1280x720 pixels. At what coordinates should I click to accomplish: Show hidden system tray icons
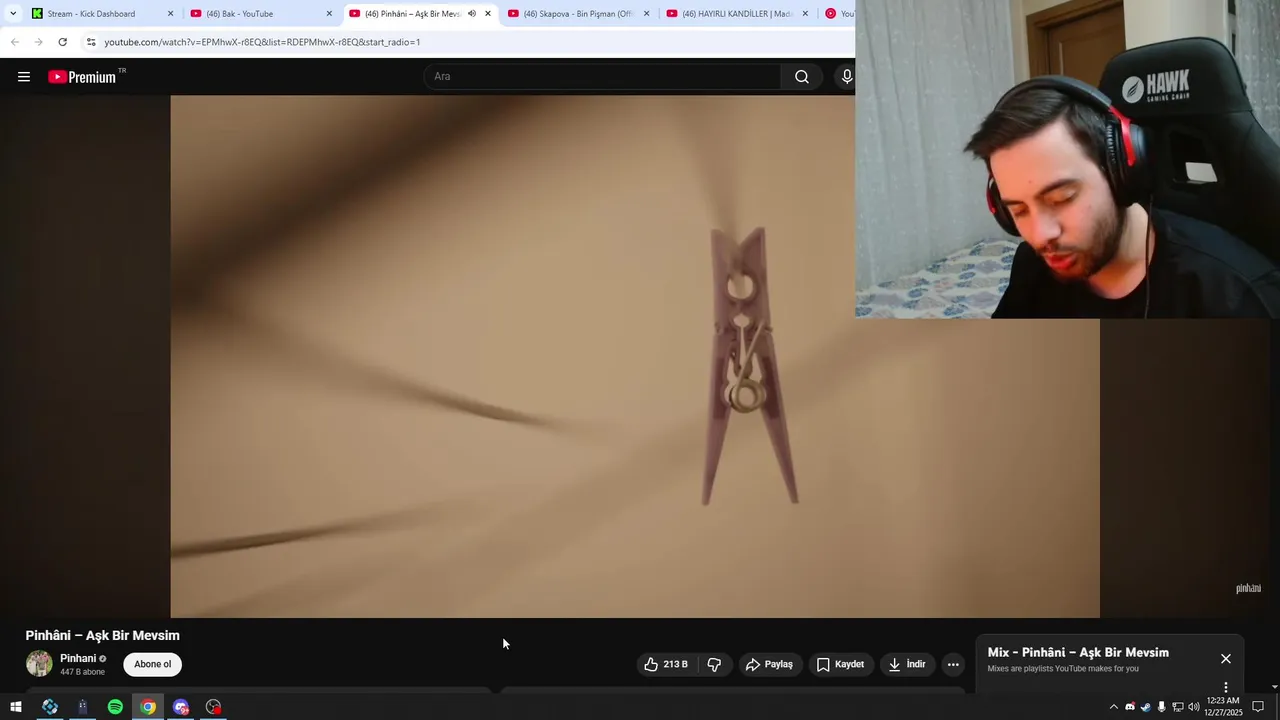click(x=1114, y=707)
